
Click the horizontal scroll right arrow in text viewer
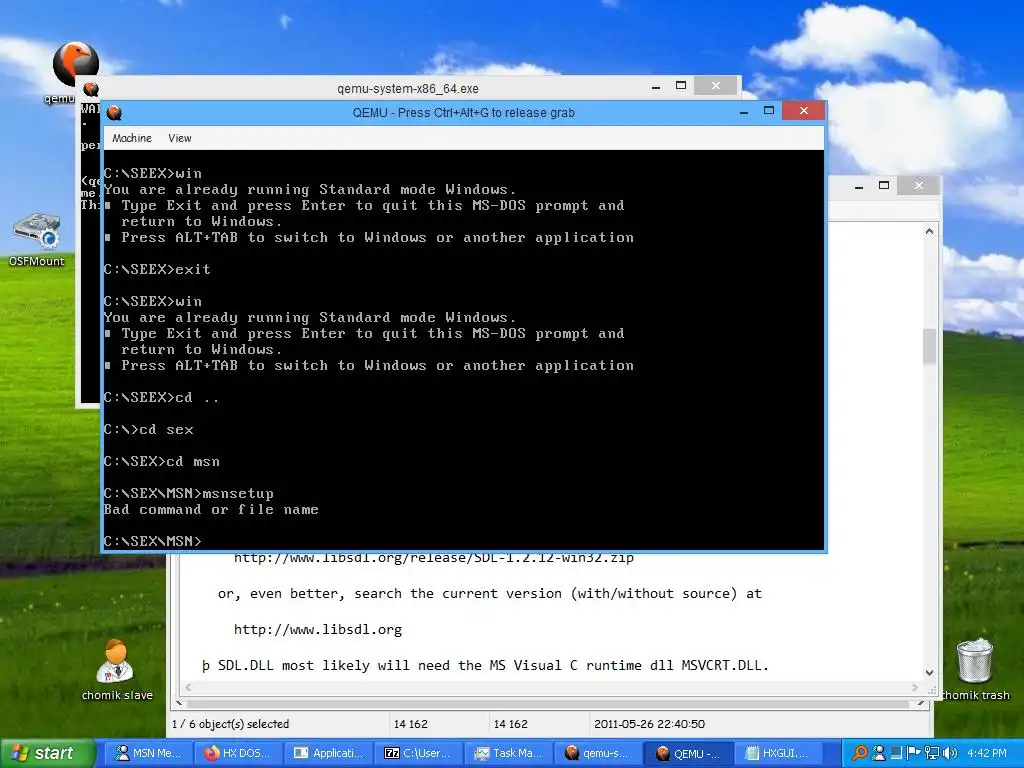click(916, 688)
